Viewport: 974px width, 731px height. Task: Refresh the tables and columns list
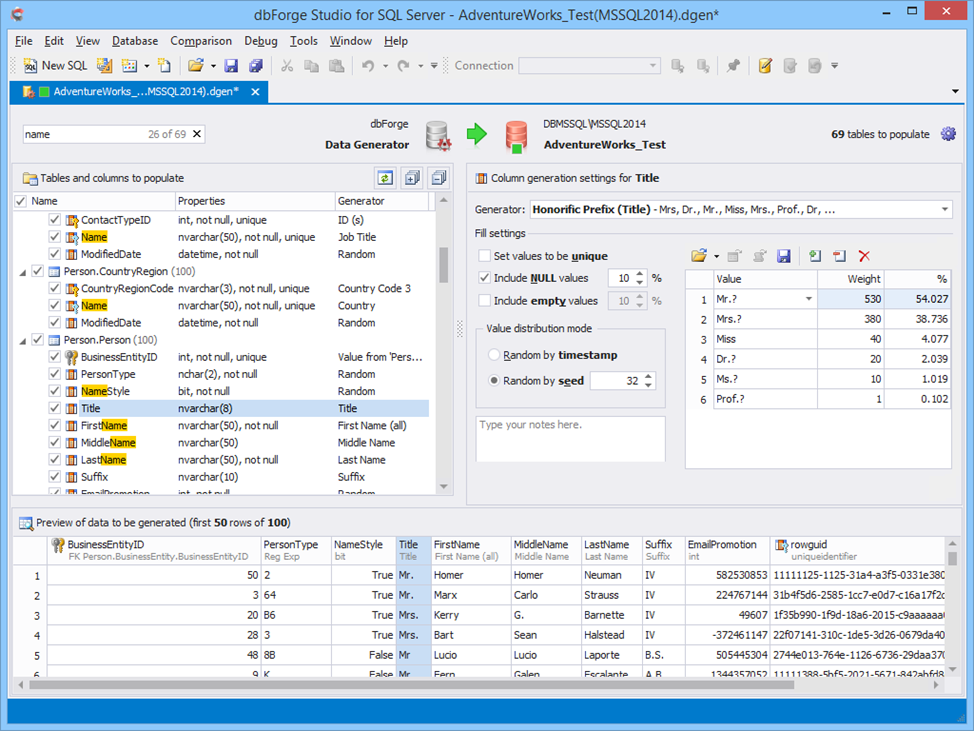tap(384, 177)
